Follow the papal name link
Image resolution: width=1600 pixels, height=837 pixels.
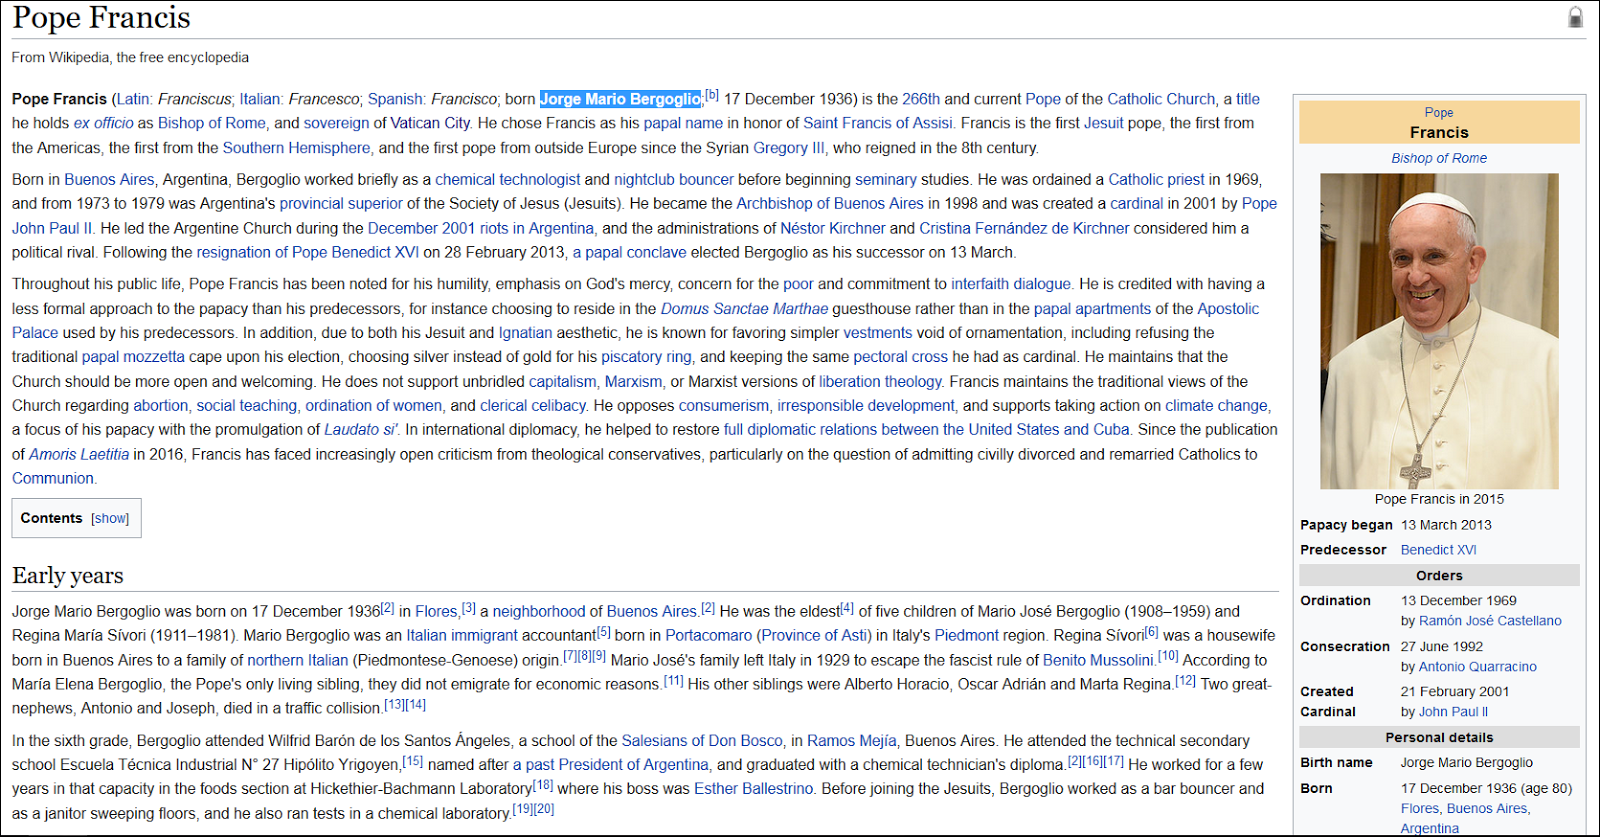(683, 123)
